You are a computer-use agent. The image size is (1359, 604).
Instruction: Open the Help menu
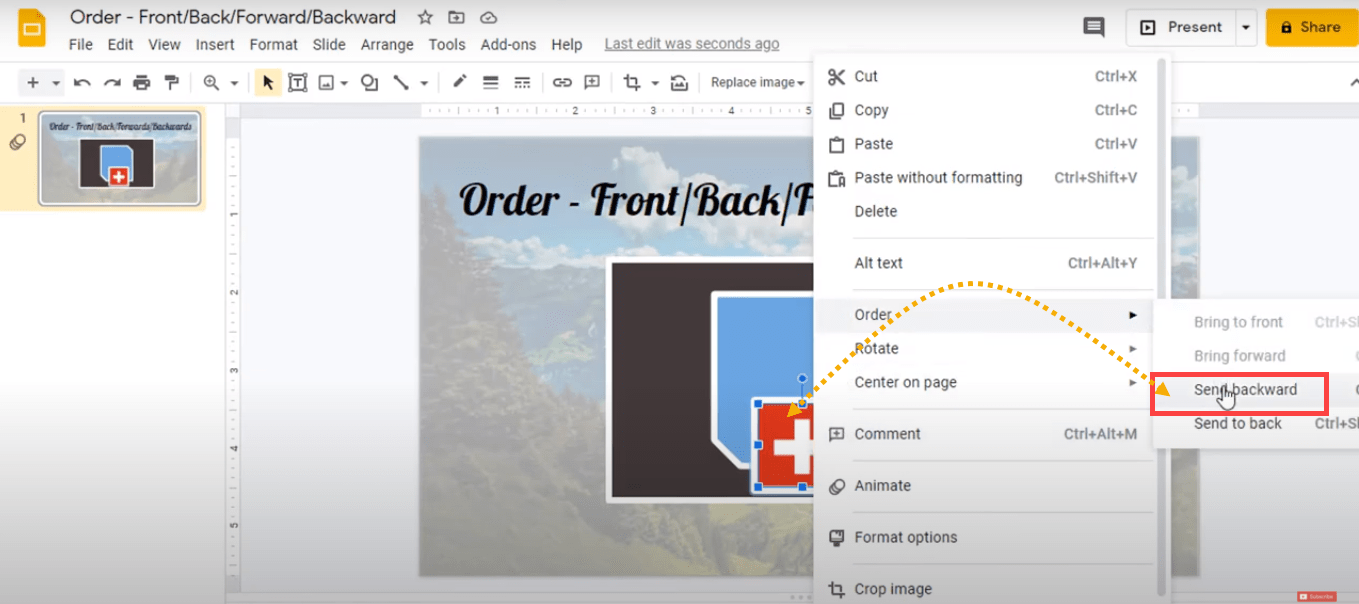(566, 44)
